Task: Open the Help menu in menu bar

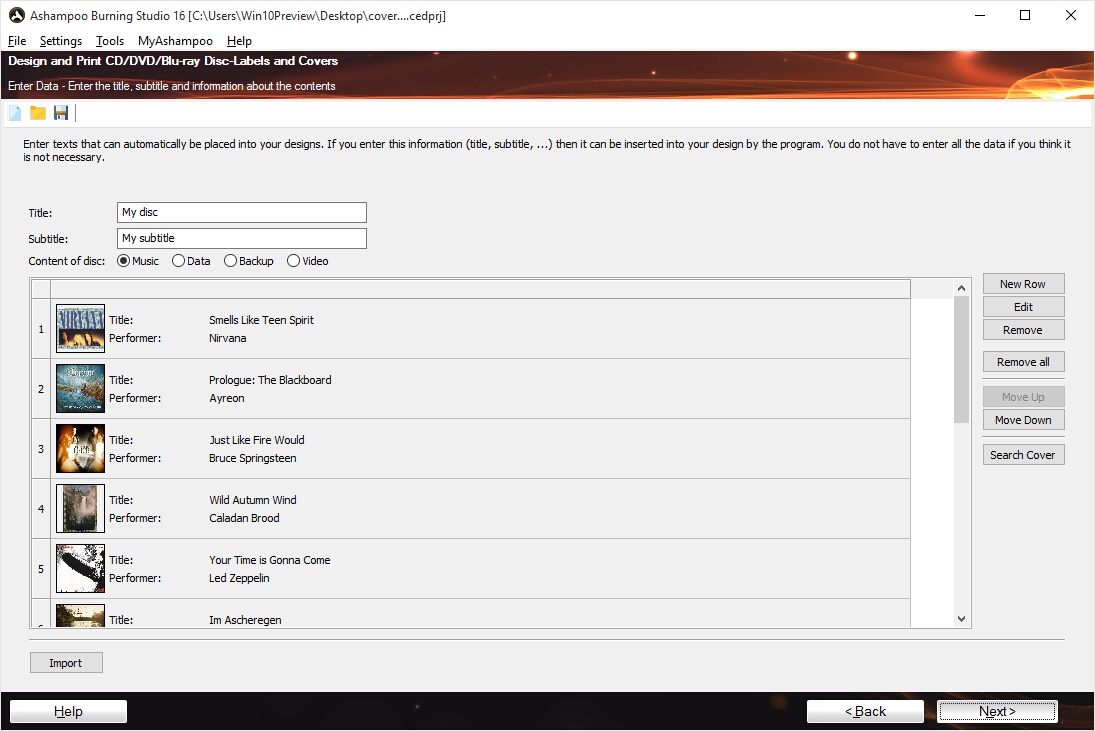Action: pyautogui.click(x=239, y=41)
